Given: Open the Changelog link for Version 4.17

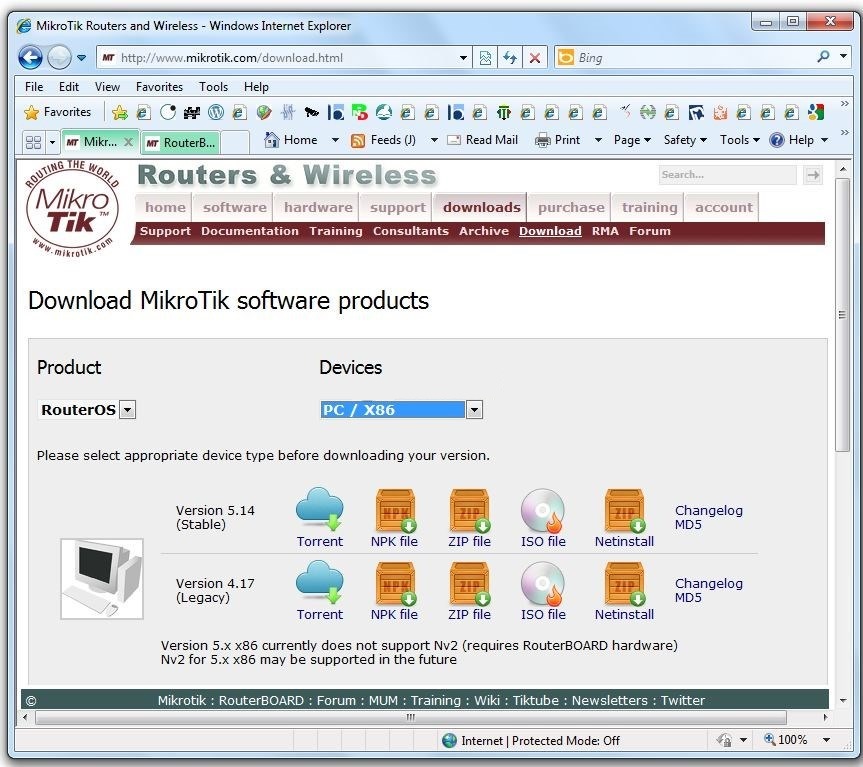Looking at the screenshot, I should (709, 584).
